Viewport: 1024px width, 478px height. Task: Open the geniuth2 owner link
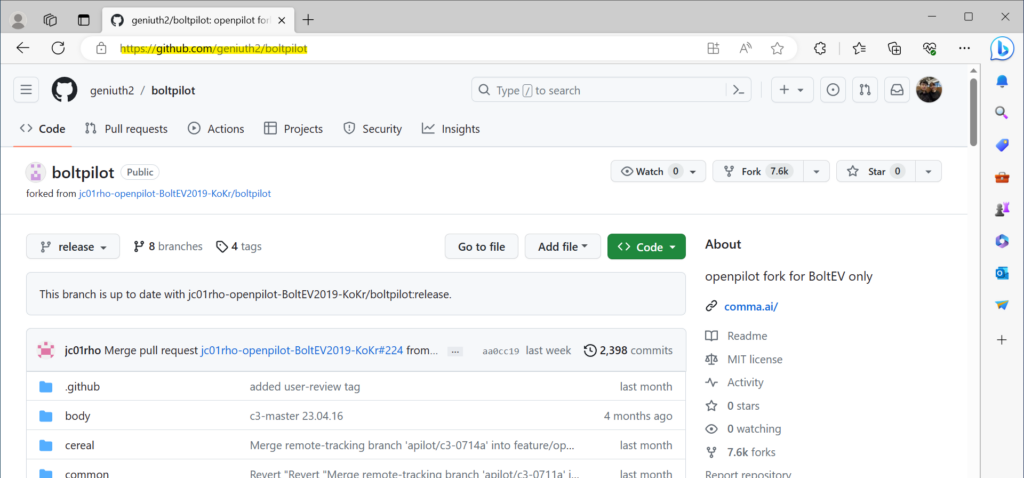112,91
